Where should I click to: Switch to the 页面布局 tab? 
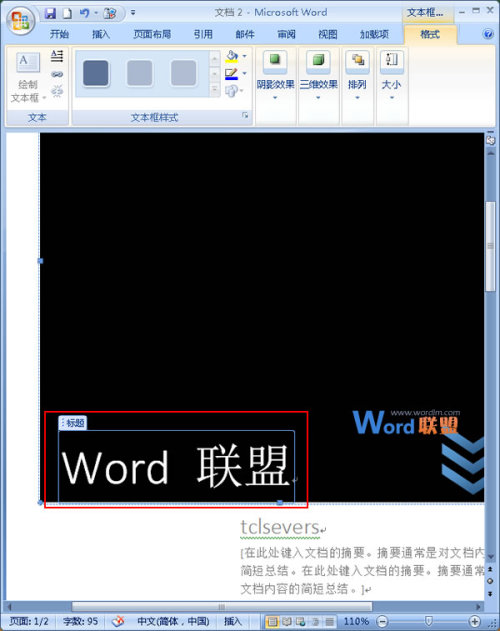click(x=152, y=34)
